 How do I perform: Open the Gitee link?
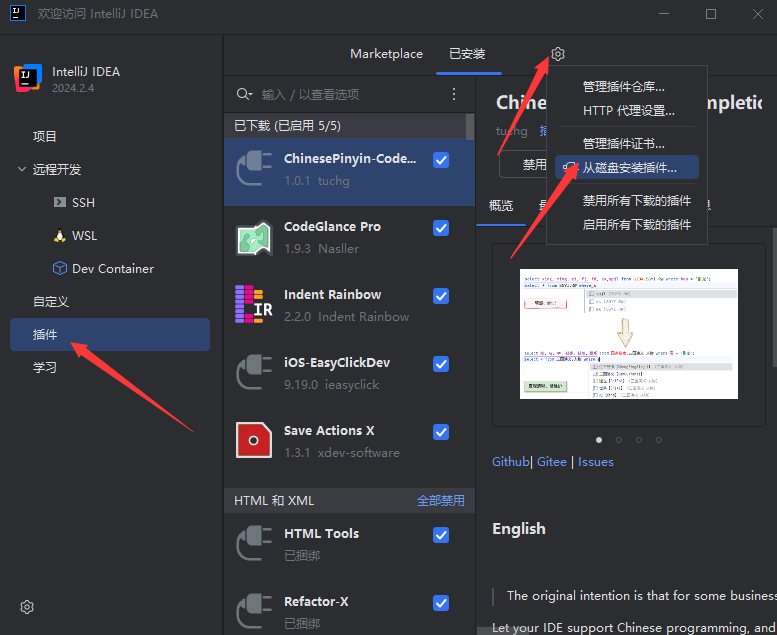pyautogui.click(x=551, y=462)
